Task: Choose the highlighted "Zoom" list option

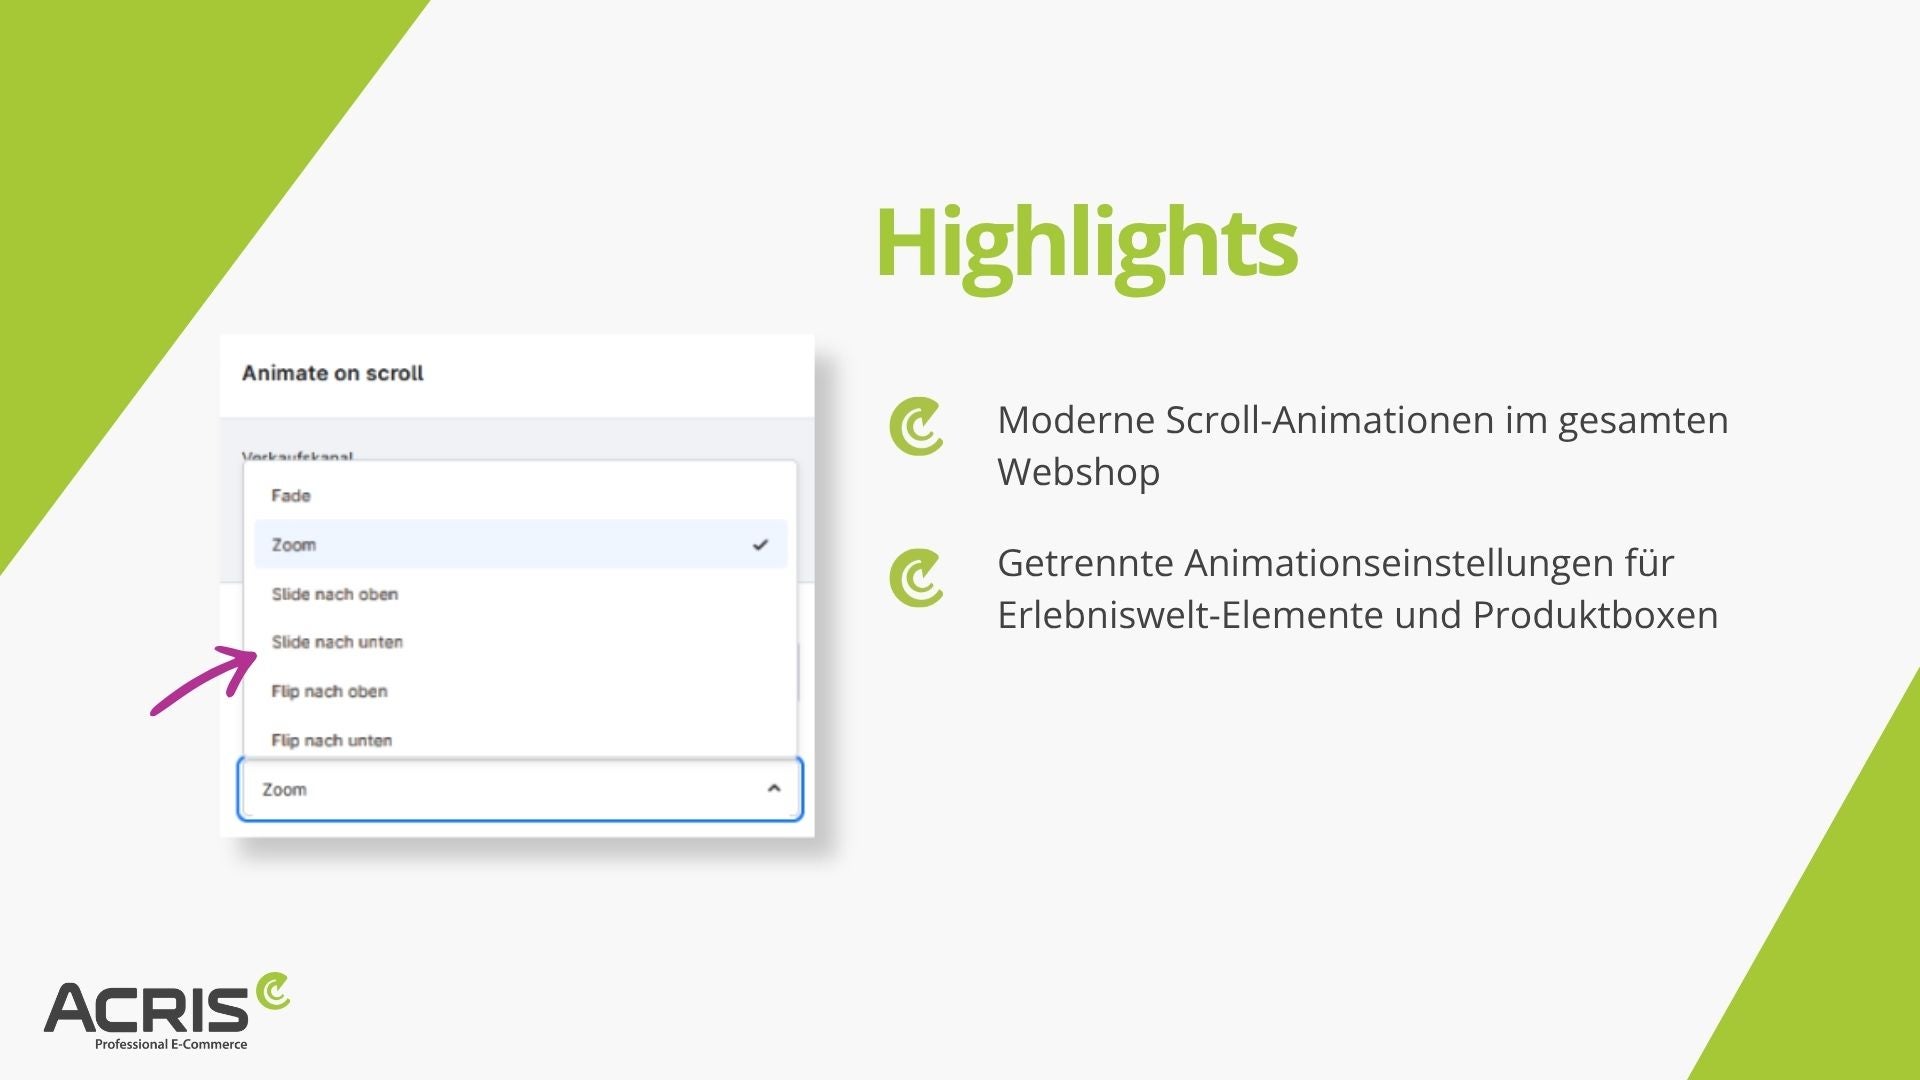Action: click(x=294, y=545)
